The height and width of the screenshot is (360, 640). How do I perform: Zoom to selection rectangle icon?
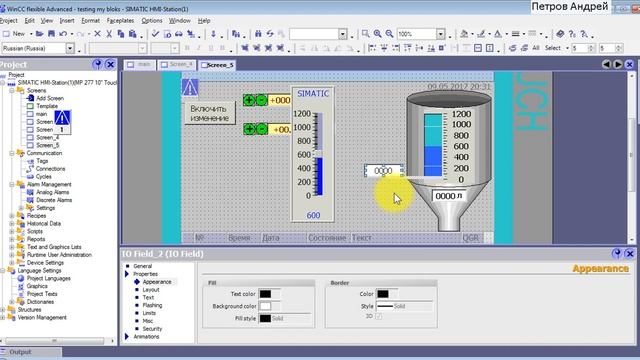click(x=366, y=34)
